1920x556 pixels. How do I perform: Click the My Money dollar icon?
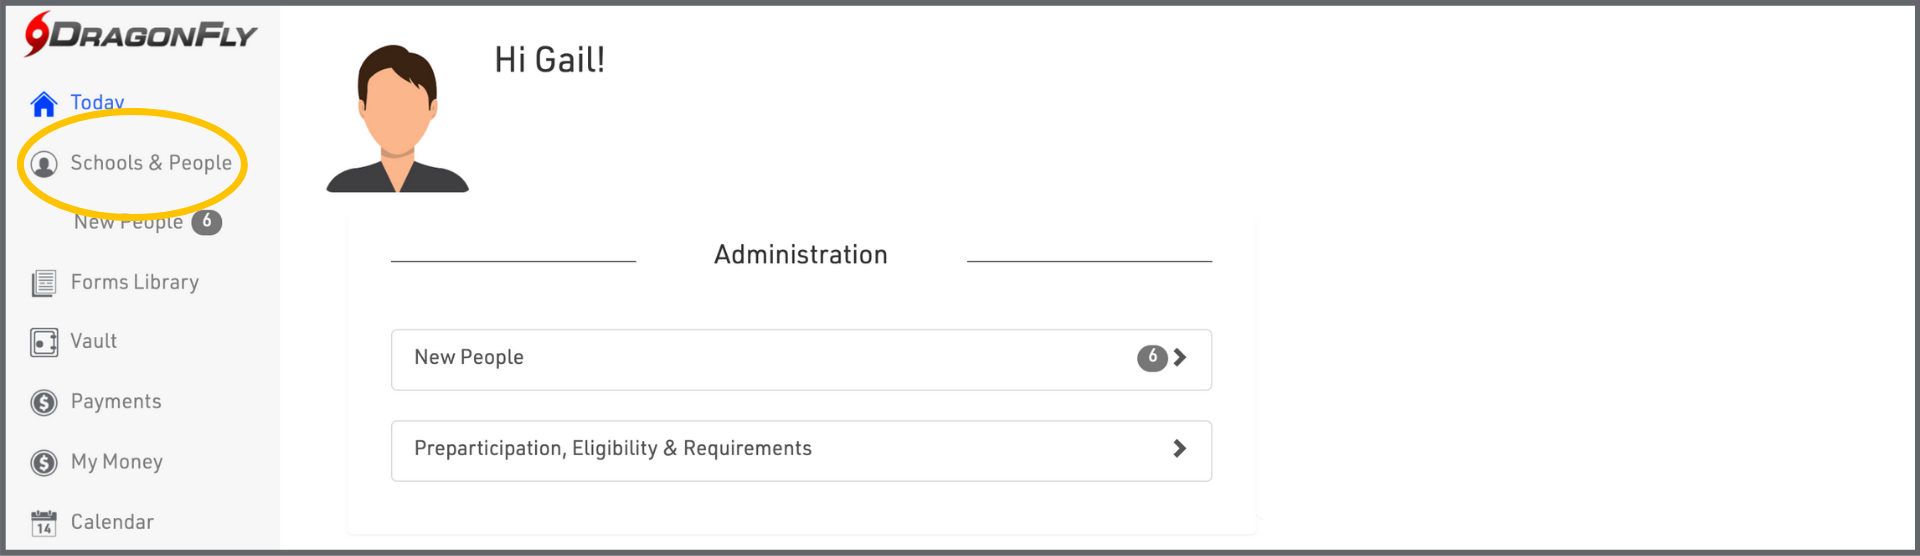tap(44, 463)
